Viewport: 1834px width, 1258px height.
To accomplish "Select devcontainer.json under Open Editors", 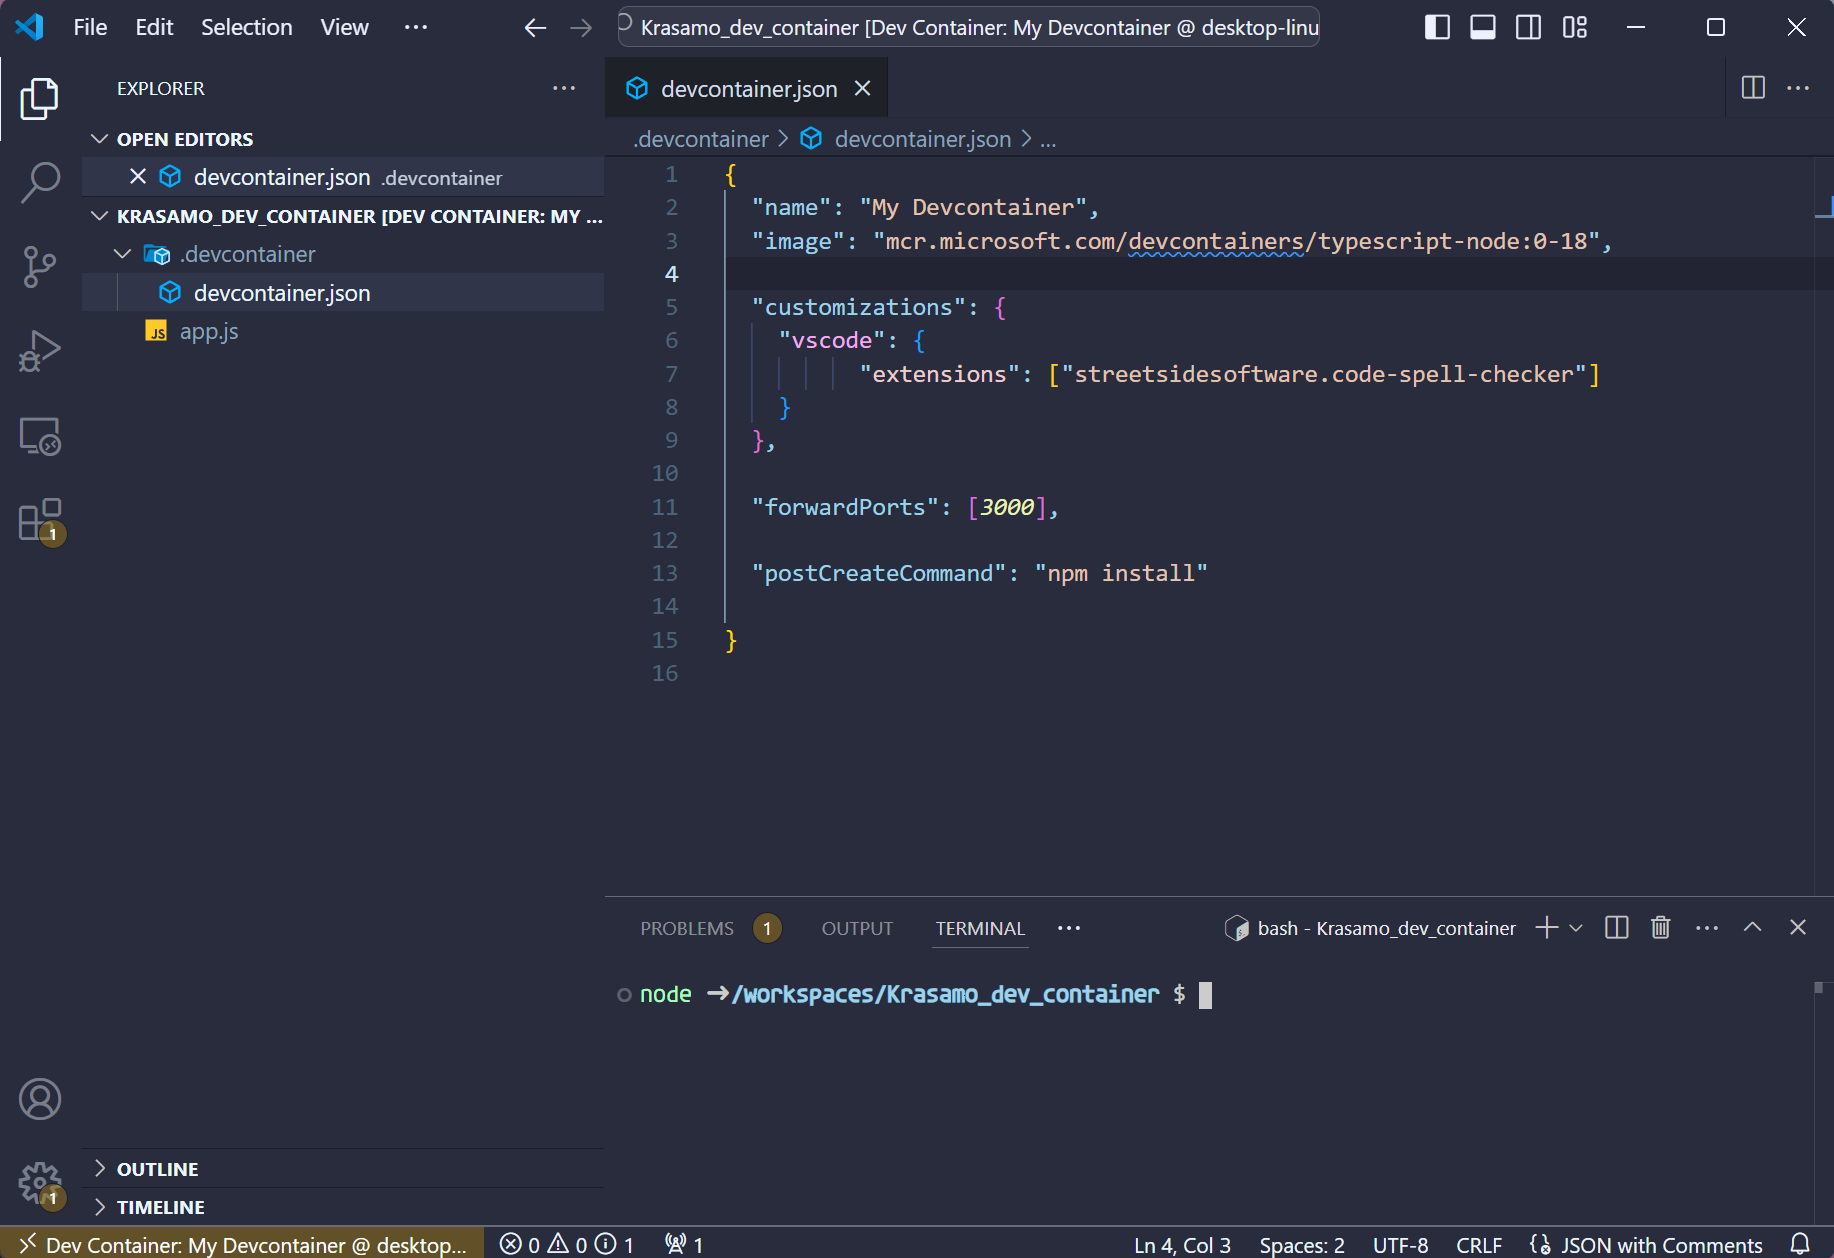I will [x=343, y=177].
